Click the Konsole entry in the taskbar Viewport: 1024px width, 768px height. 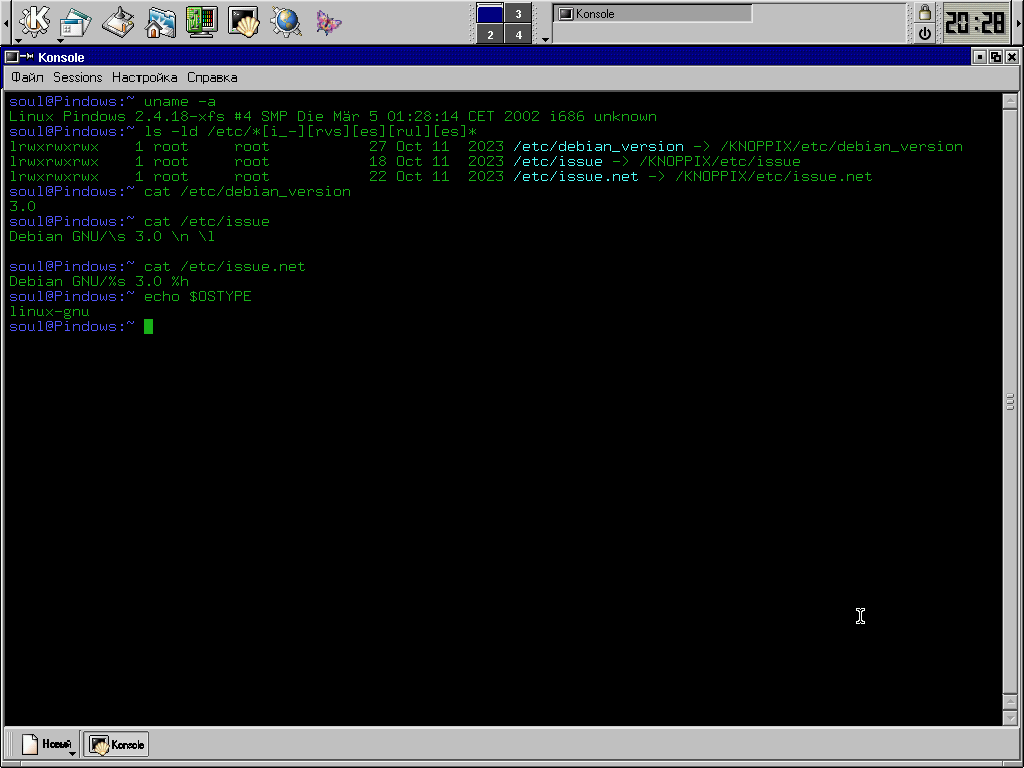(653, 13)
